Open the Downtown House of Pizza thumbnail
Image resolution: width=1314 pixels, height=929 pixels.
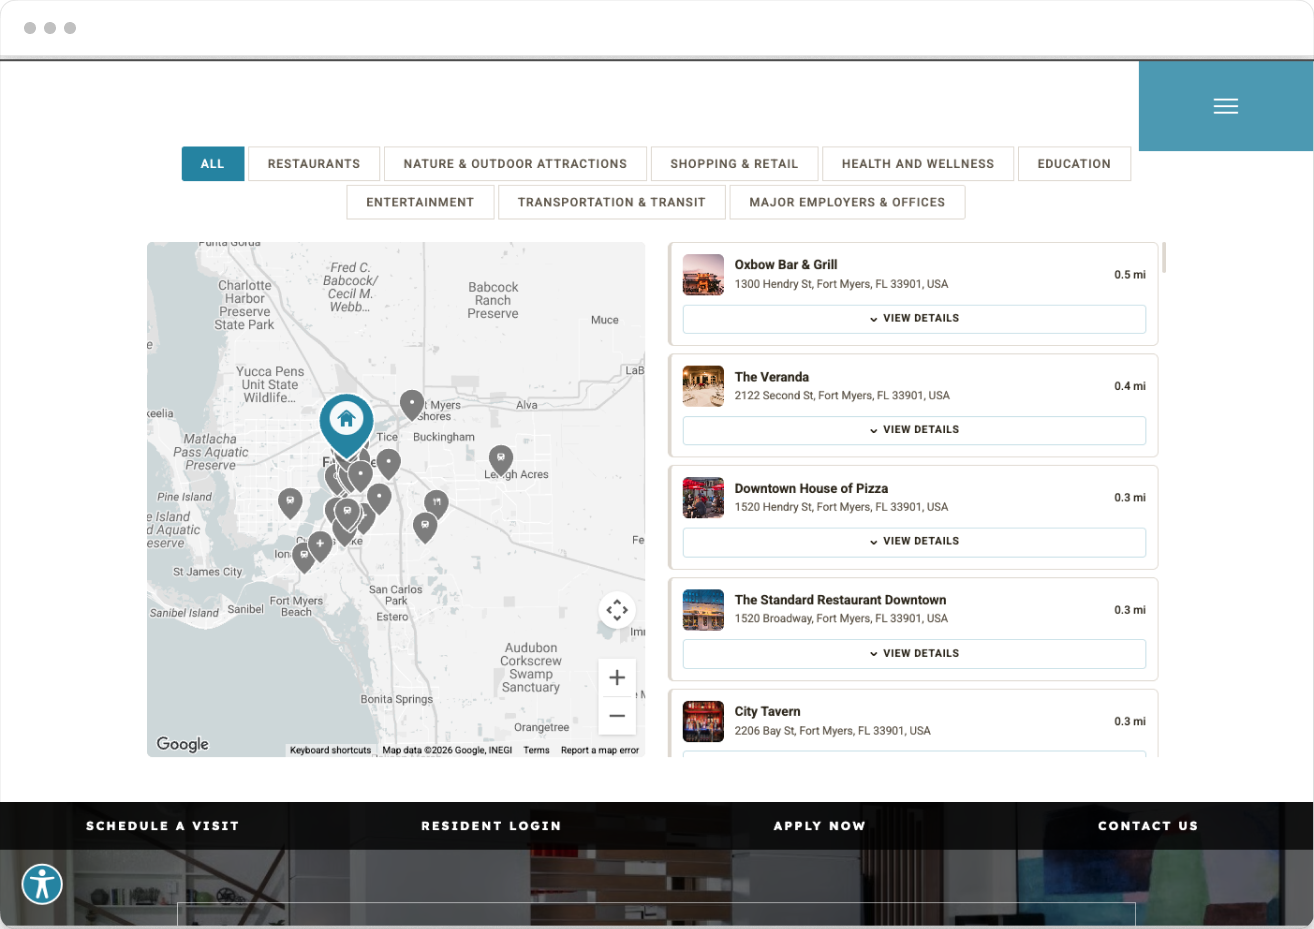tap(703, 498)
